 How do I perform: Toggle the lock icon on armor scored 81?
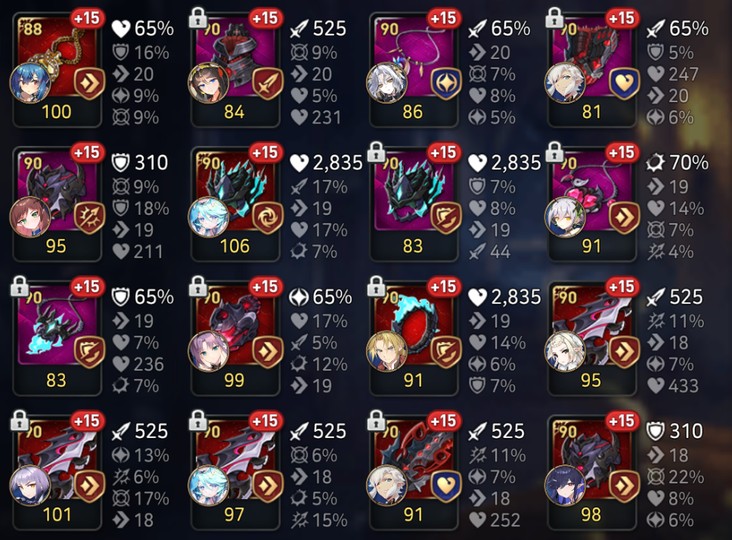[554, 18]
